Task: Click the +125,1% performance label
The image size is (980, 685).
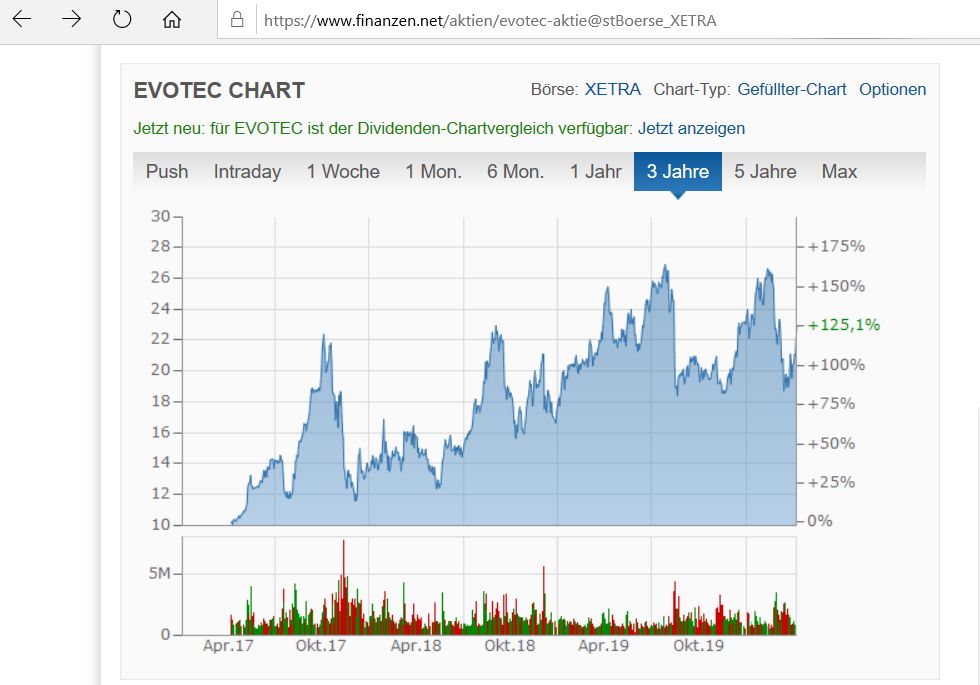Action: (844, 325)
